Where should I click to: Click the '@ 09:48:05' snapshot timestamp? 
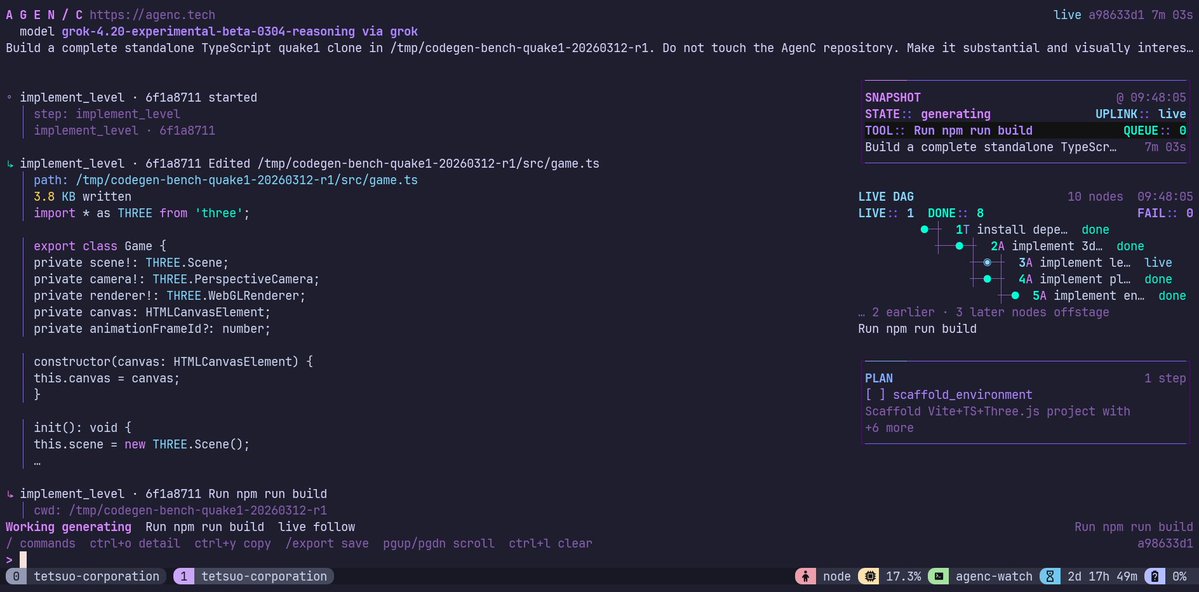coord(1151,97)
